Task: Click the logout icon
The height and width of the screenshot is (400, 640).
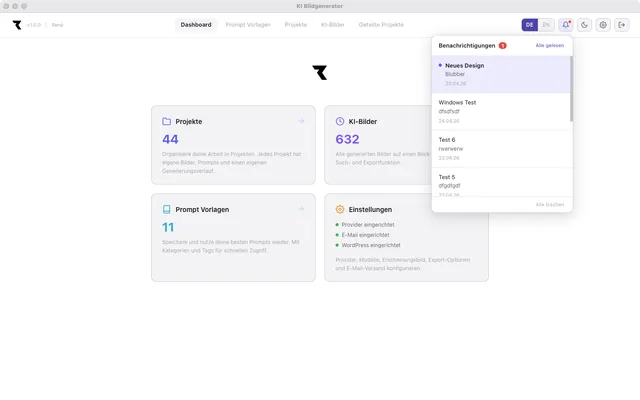Action: pos(622,25)
